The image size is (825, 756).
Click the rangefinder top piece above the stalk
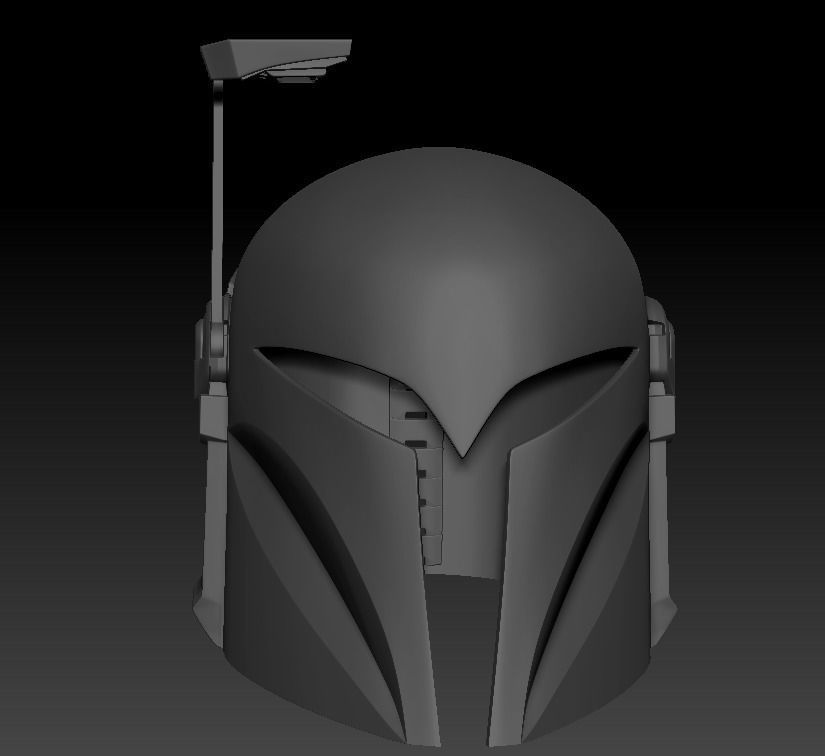pos(276,61)
